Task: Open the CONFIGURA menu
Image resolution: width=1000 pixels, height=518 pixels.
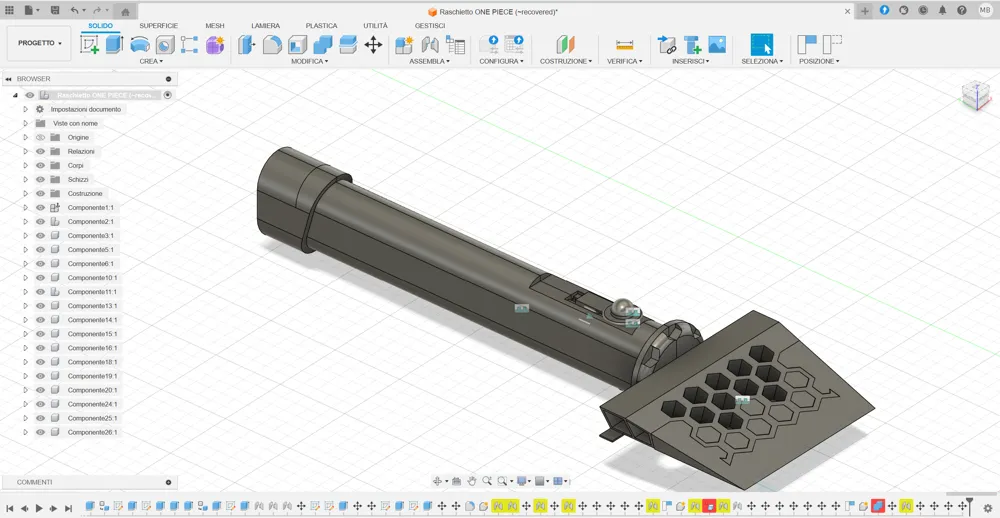Action: 501,61
